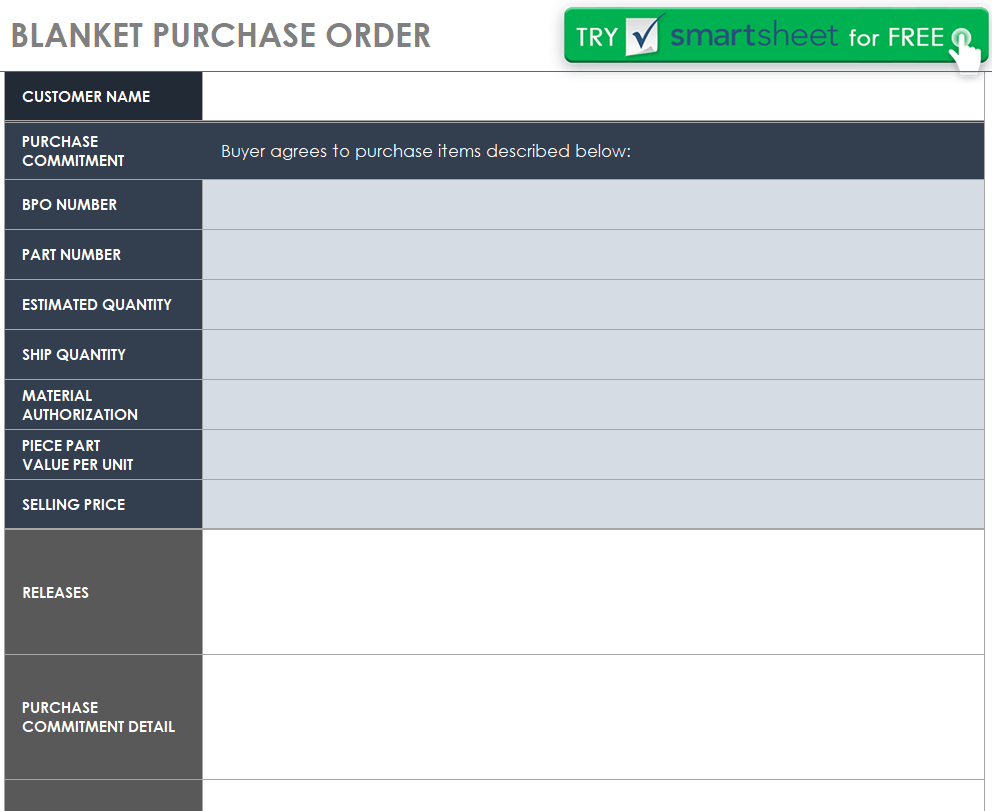Select the Purchase Commitment label cell
Screen dimensions: 992x811
(x=103, y=151)
